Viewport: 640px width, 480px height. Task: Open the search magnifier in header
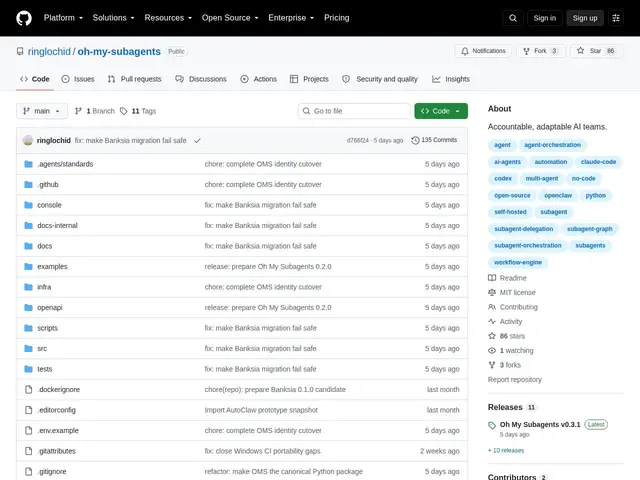tap(513, 18)
